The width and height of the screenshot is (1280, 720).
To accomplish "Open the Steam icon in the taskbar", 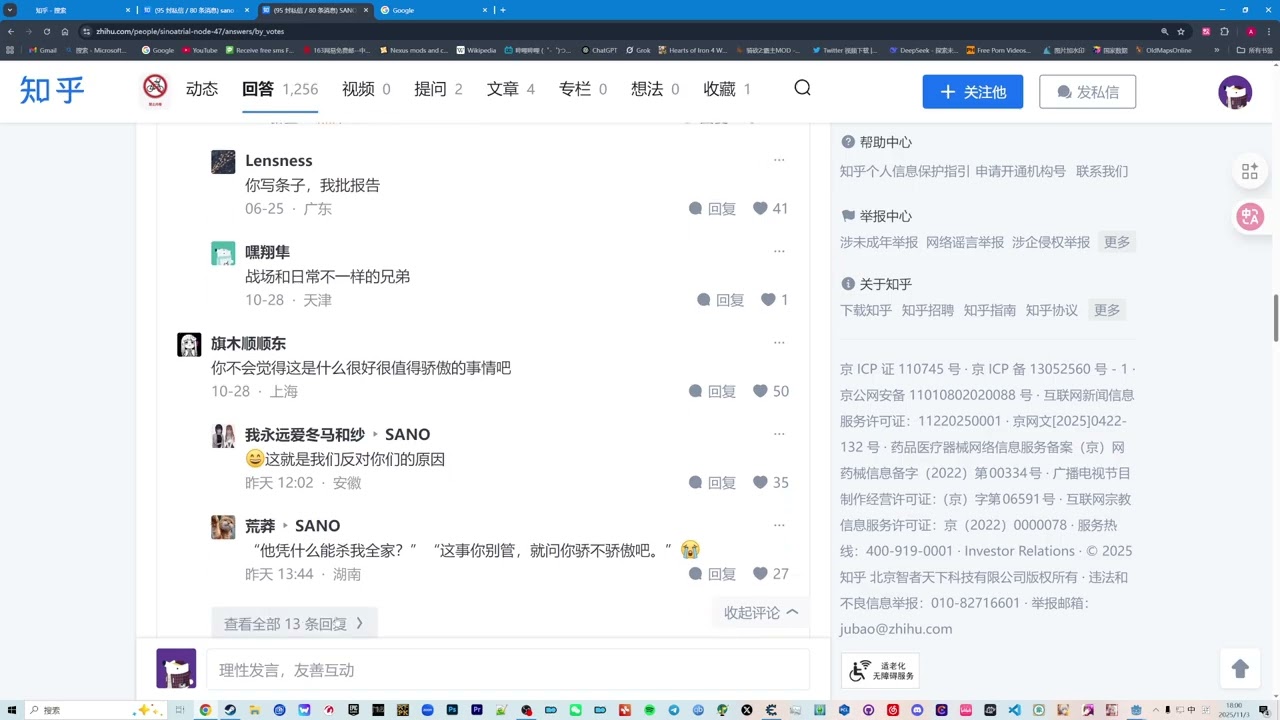I will point(230,710).
